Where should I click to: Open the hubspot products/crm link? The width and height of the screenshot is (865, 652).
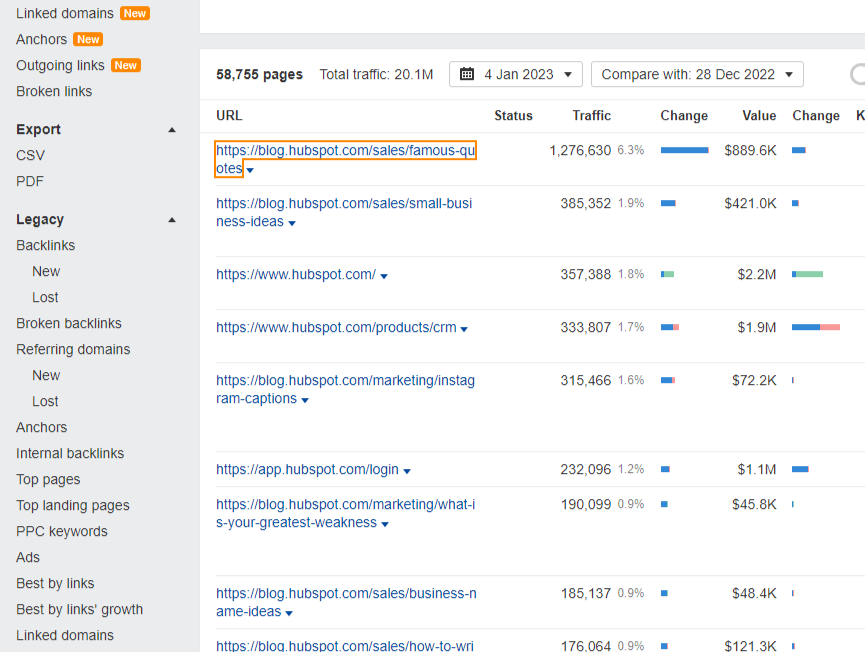click(x=336, y=327)
